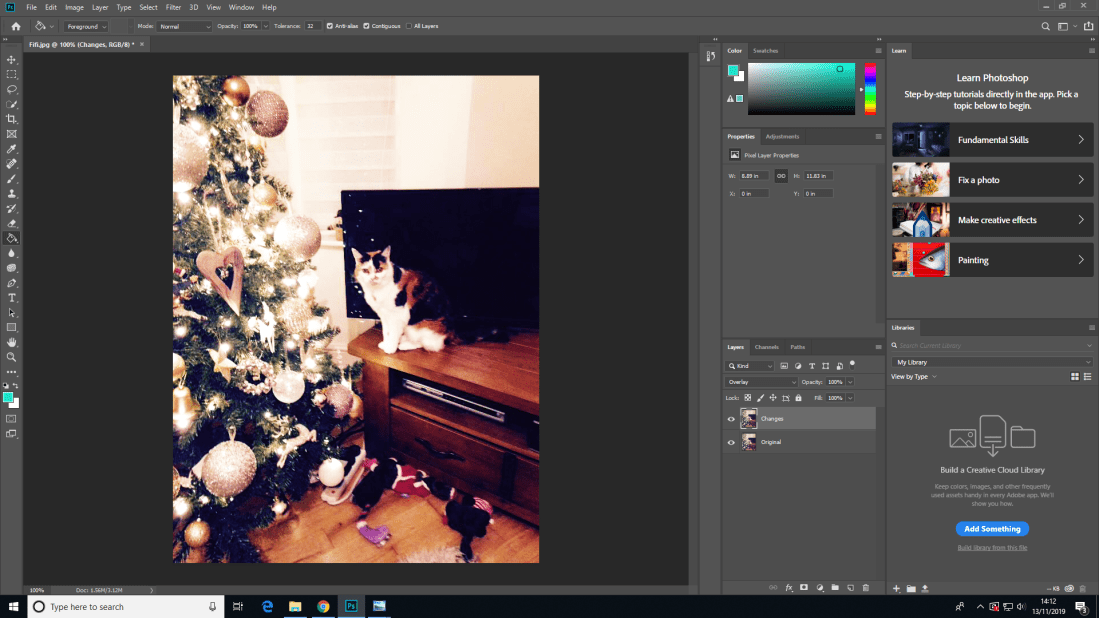Activate the Zoom tool in toolbar
1099x618 pixels.
pyautogui.click(x=12, y=357)
